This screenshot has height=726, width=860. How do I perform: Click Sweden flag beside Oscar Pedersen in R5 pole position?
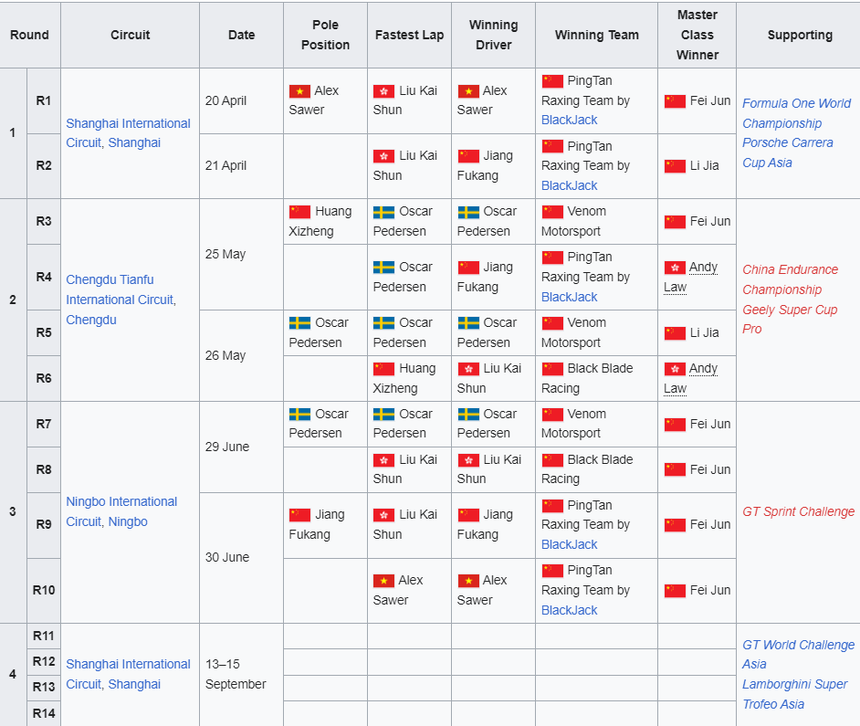click(299, 323)
